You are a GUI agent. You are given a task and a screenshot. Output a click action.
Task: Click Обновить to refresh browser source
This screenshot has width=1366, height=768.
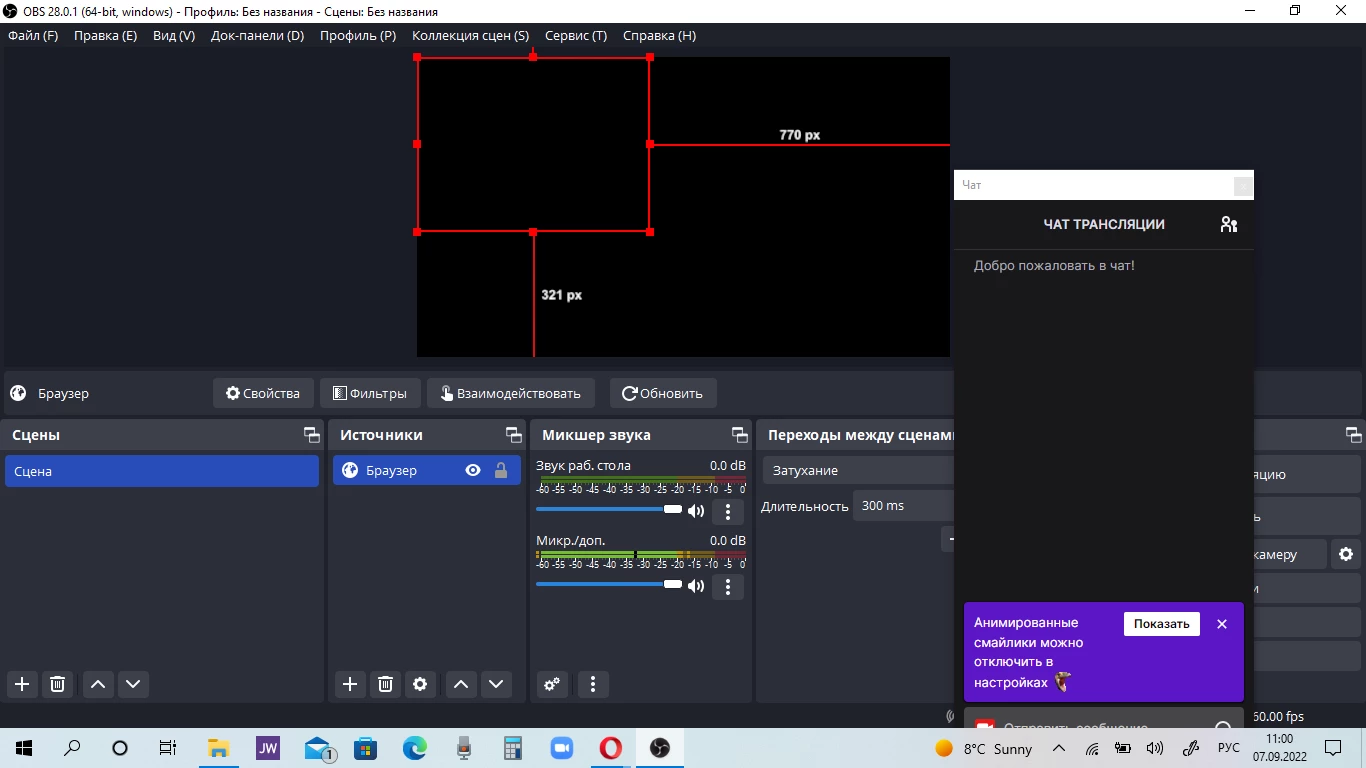coord(663,393)
